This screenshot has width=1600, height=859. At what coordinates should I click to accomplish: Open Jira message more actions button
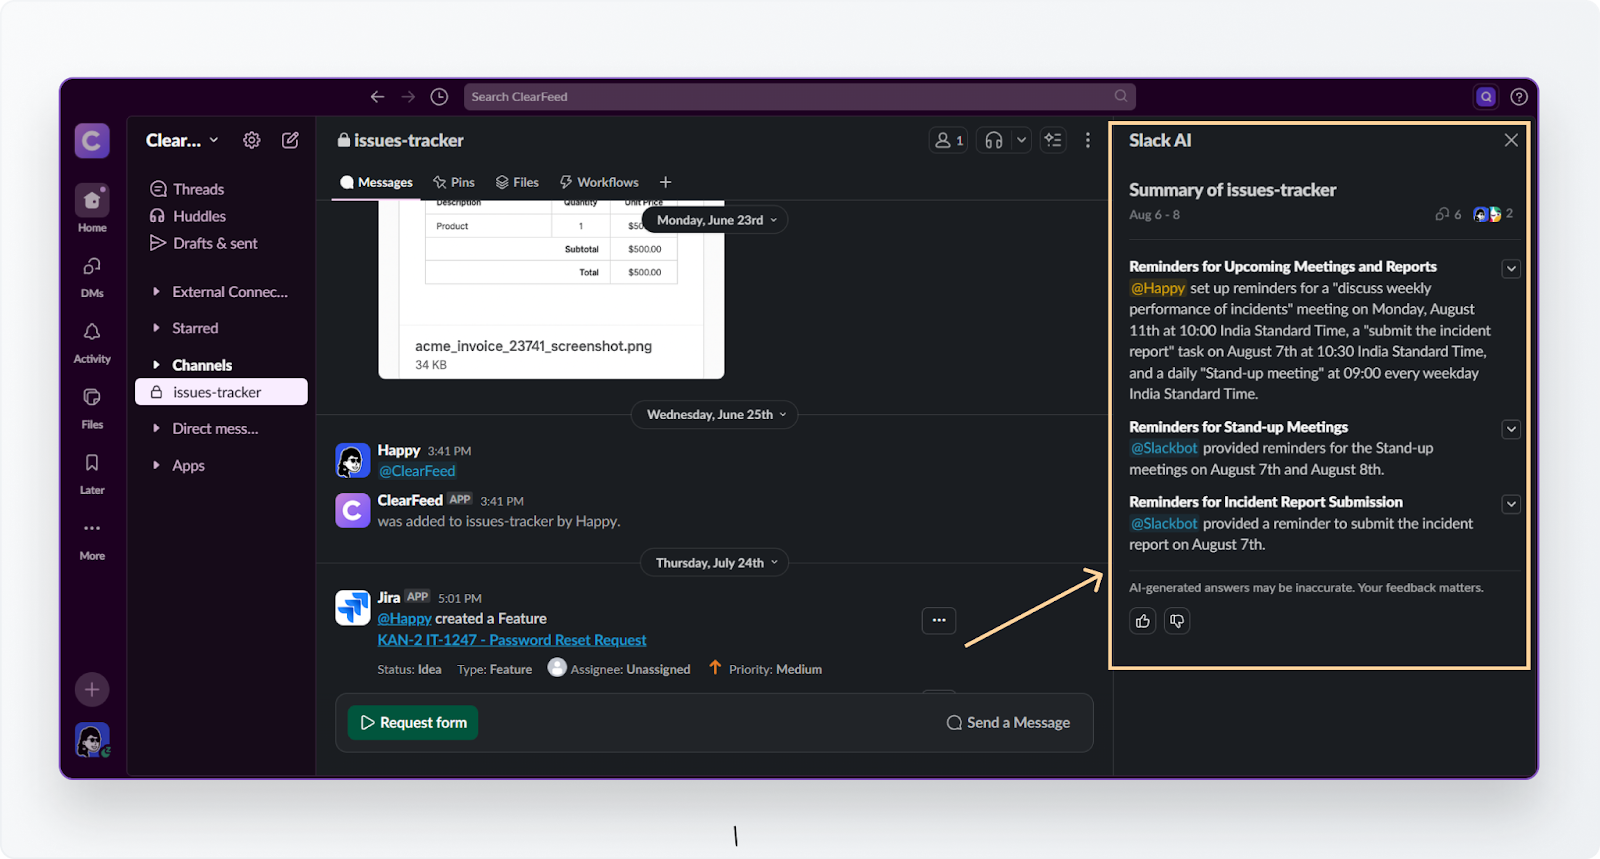939,620
